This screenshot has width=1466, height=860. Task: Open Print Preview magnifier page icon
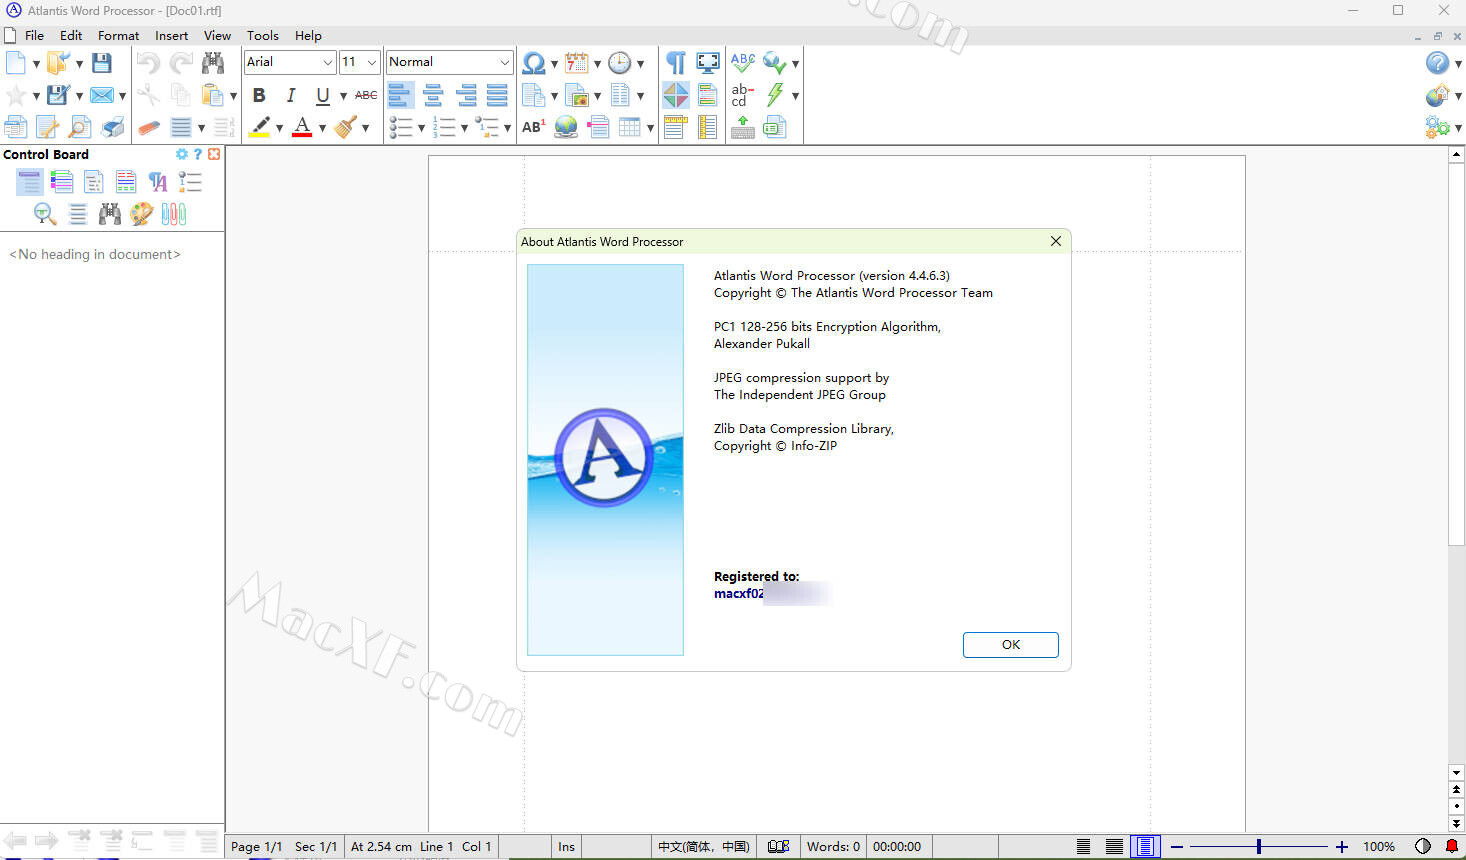coord(80,127)
